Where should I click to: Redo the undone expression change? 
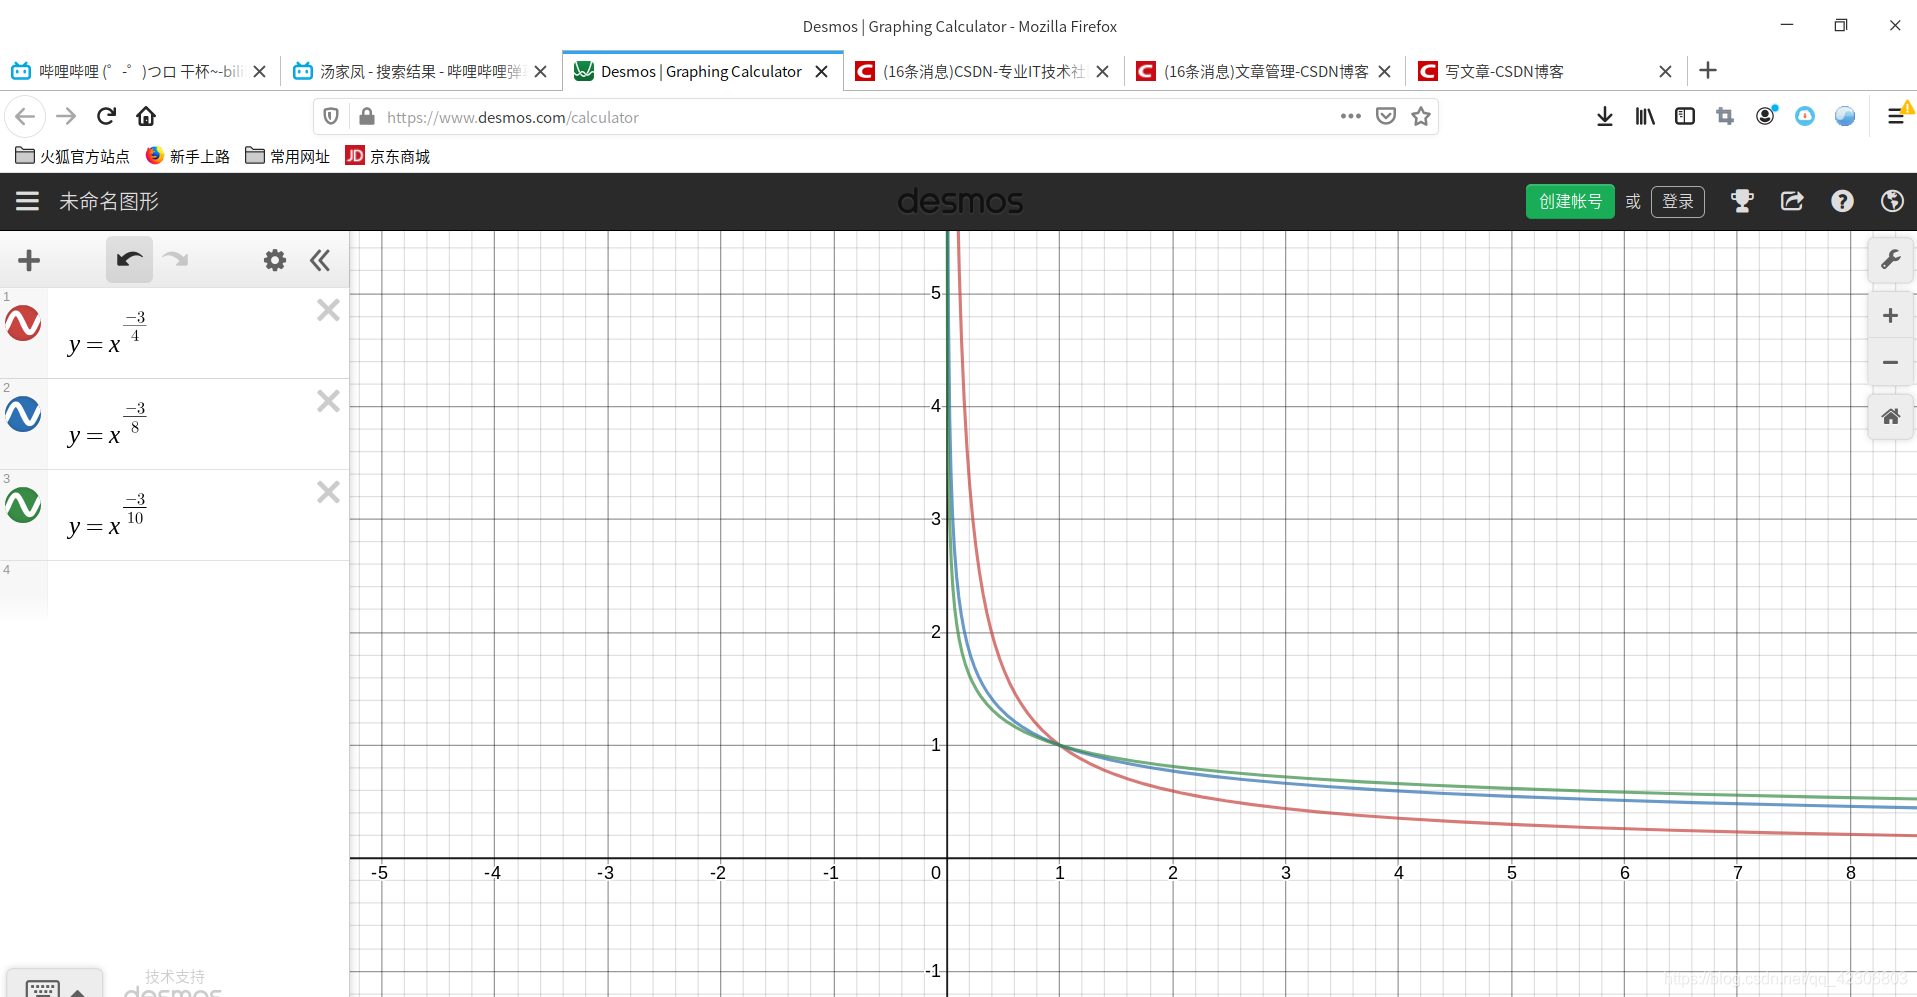pyautogui.click(x=176, y=260)
